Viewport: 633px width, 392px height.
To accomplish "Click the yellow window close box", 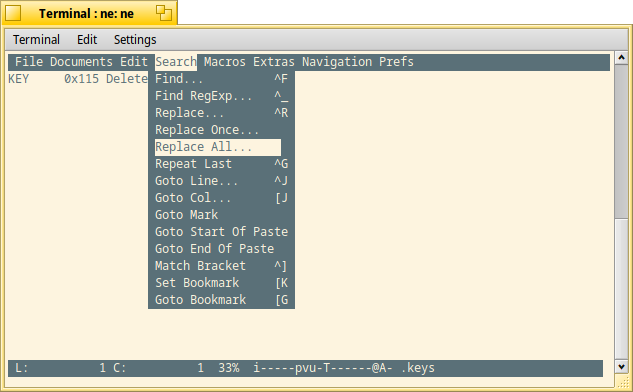I will click(x=13, y=13).
